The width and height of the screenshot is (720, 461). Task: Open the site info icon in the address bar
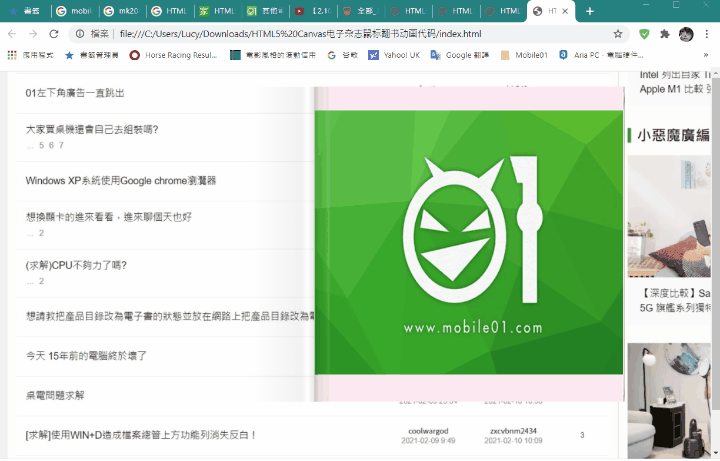click(x=80, y=34)
